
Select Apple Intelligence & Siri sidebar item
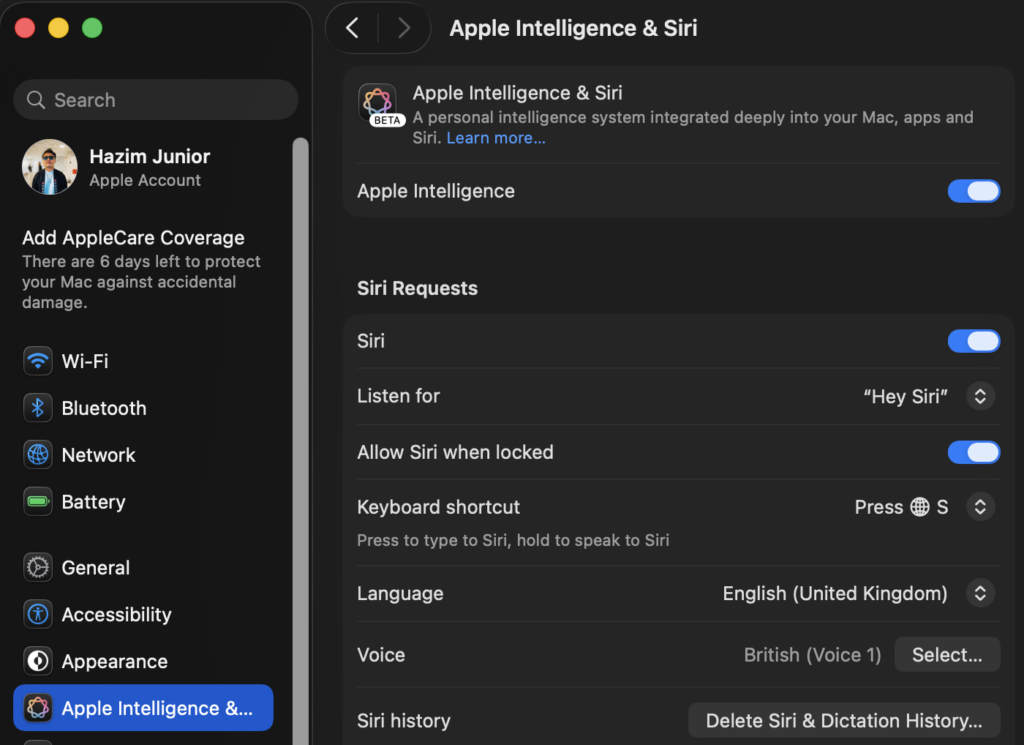[143, 708]
